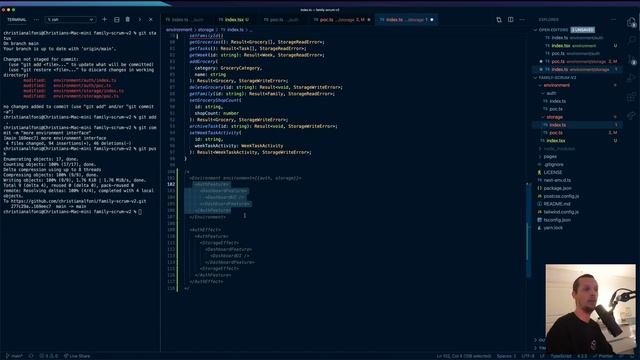Screen dimensions: 640x360
Task: Collapse the auth folder in the Explorer
Action: click(551, 93)
